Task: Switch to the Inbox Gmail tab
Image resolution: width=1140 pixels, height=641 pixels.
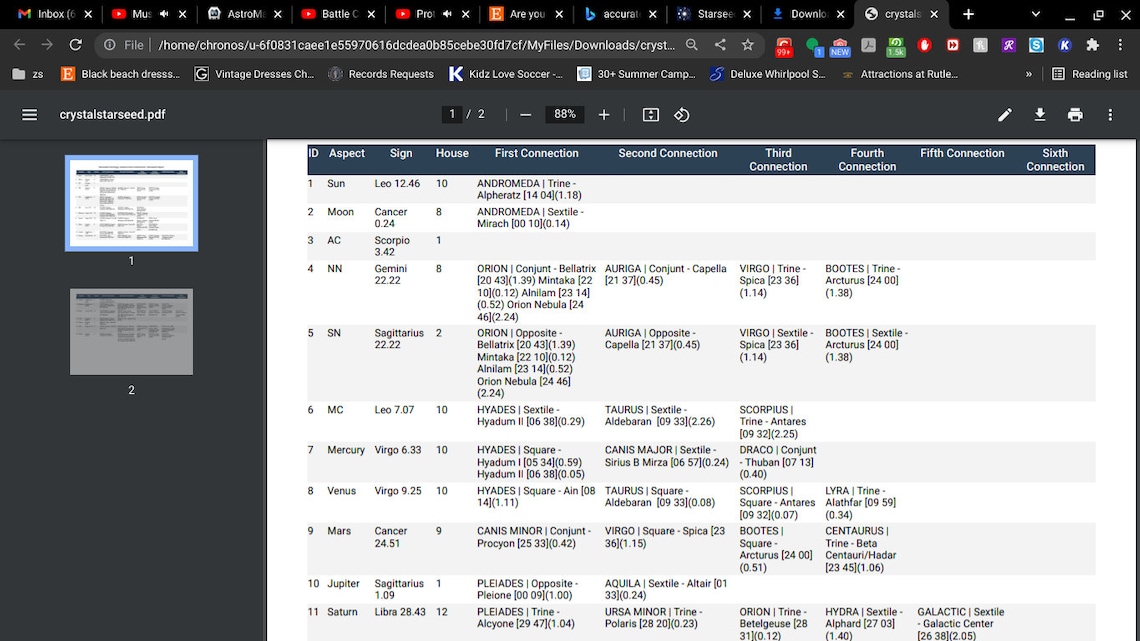Action: coord(48,14)
